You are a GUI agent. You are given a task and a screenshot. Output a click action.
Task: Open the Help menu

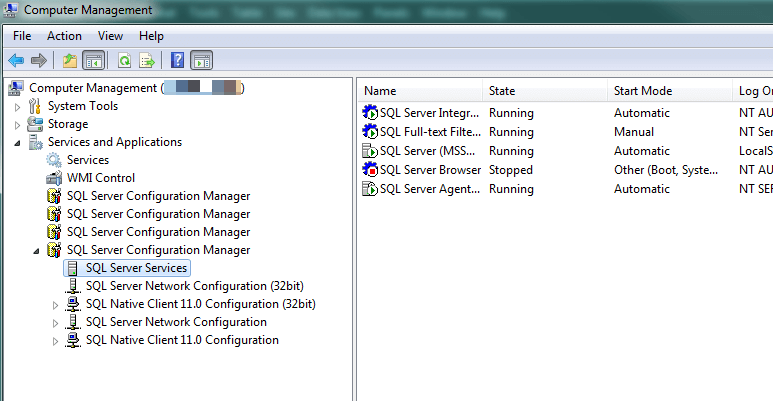click(151, 36)
